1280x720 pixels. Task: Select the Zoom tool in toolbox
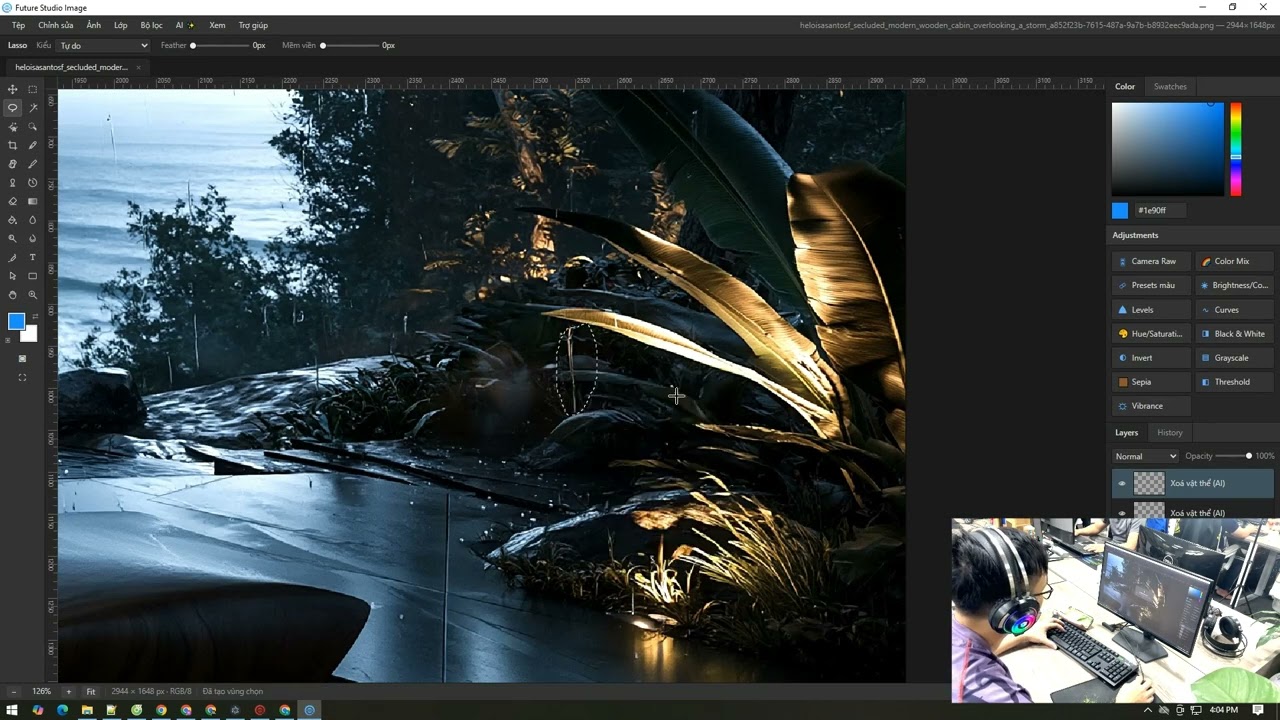[33, 295]
